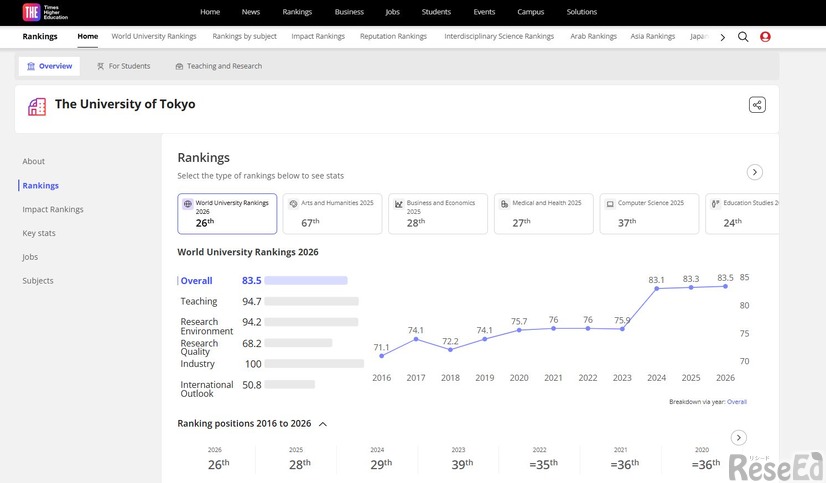Screen dimensions: 826x483
Task: Switch to Teaching and Research tab
Action: (x=218, y=66)
